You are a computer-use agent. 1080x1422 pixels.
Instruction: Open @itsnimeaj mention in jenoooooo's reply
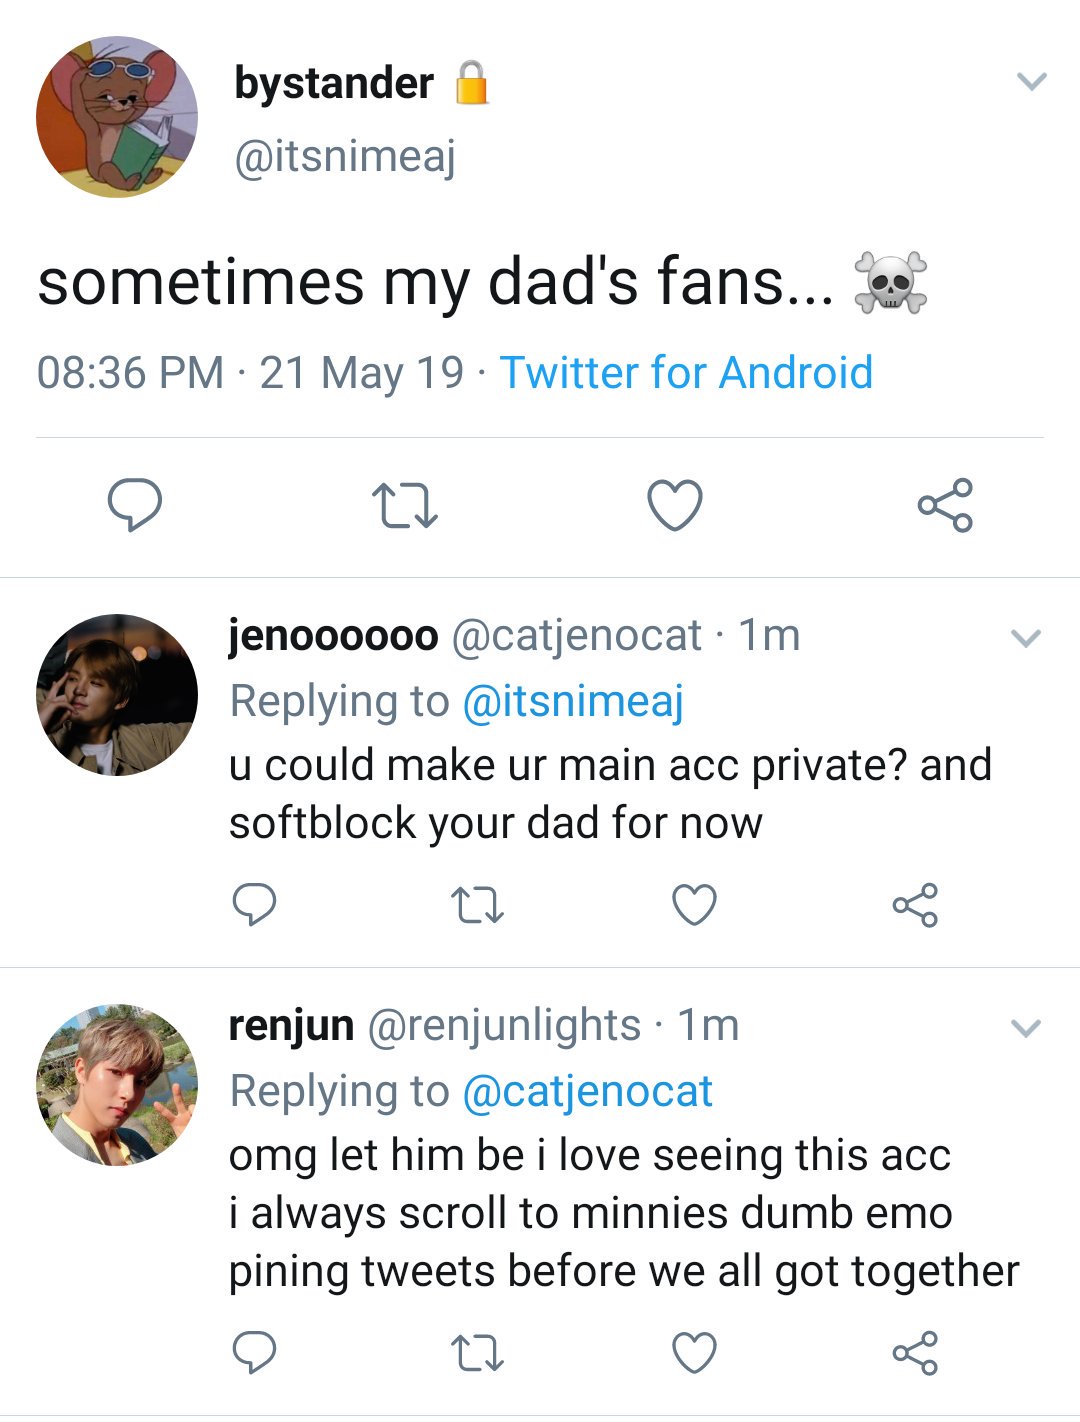pos(573,701)
